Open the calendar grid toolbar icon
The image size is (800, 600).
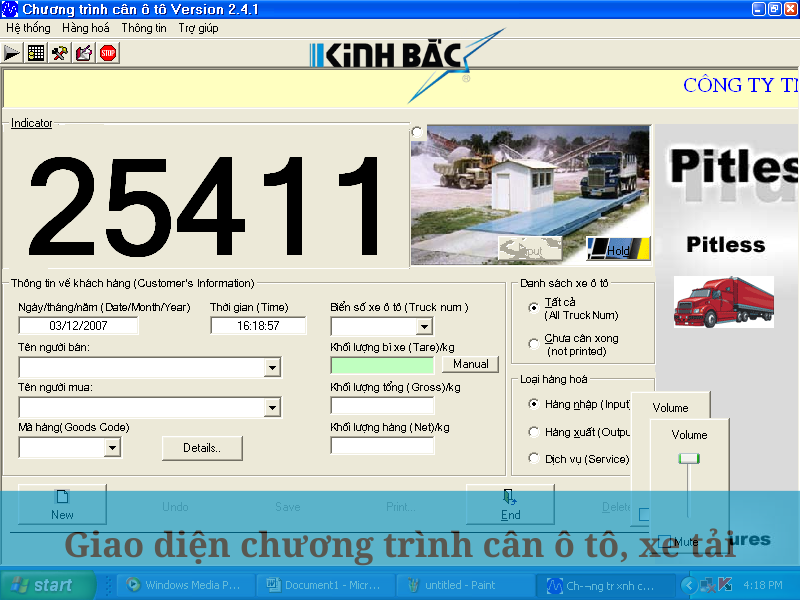coord(36,53)
